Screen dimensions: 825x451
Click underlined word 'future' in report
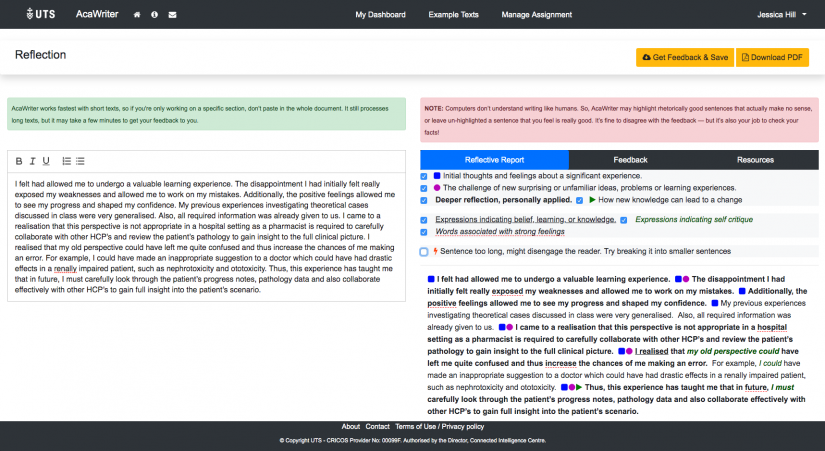pos(756,388)
